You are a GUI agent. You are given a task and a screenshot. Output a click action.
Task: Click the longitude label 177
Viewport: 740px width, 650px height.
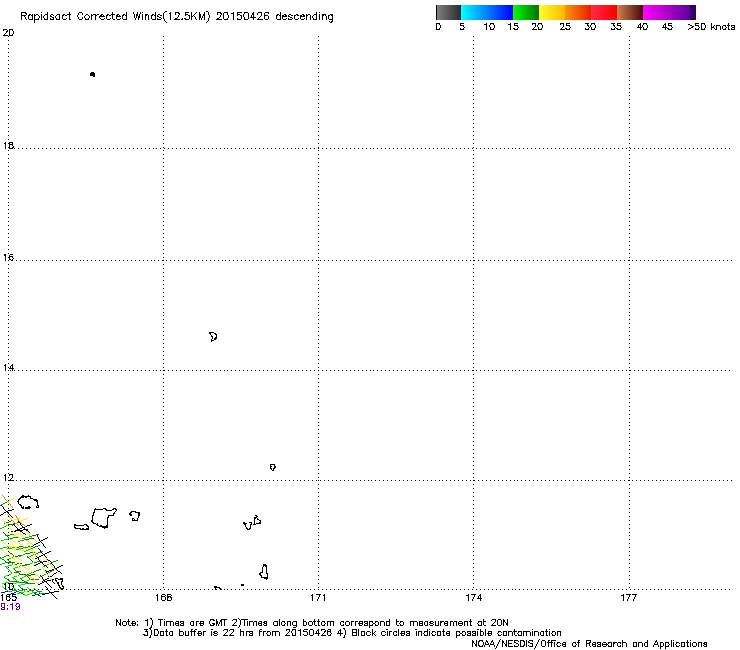pos(629,598)
